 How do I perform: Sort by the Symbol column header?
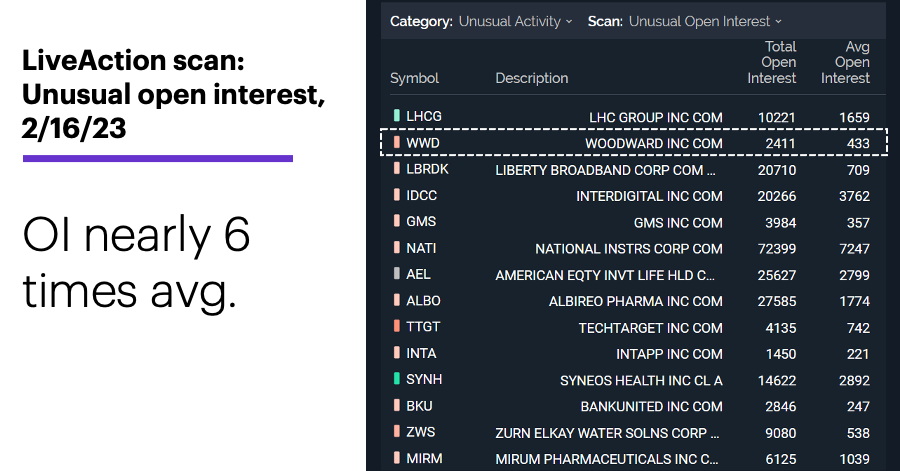point(414,78)
